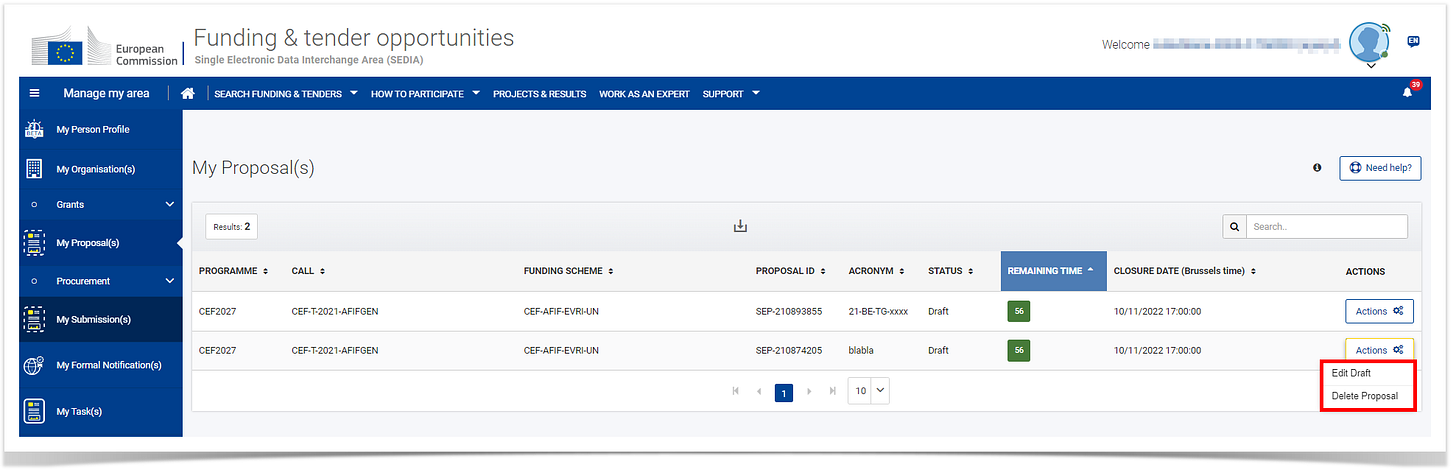
Task: Change language with EN icon
Action: tap(1414, 41)
